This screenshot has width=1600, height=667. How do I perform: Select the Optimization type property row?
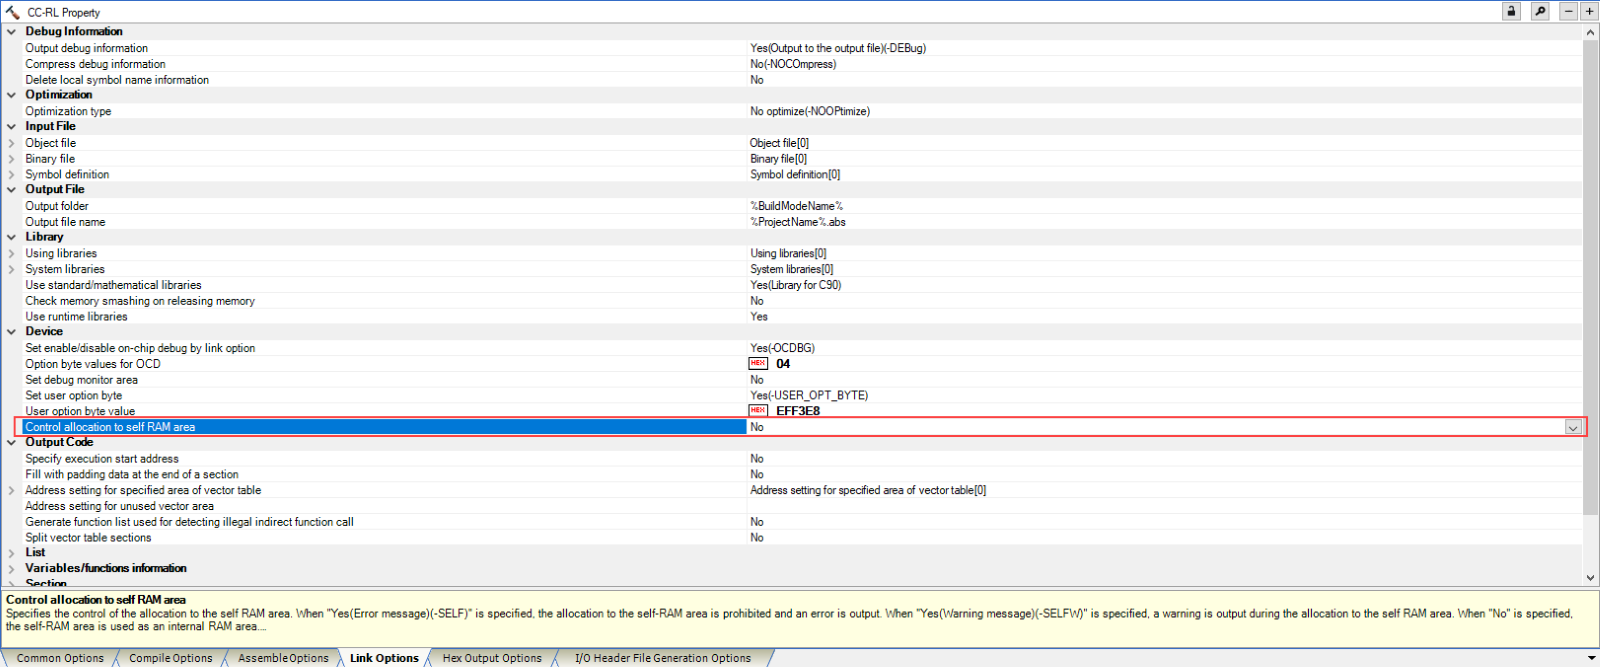(x=68, y=111)
